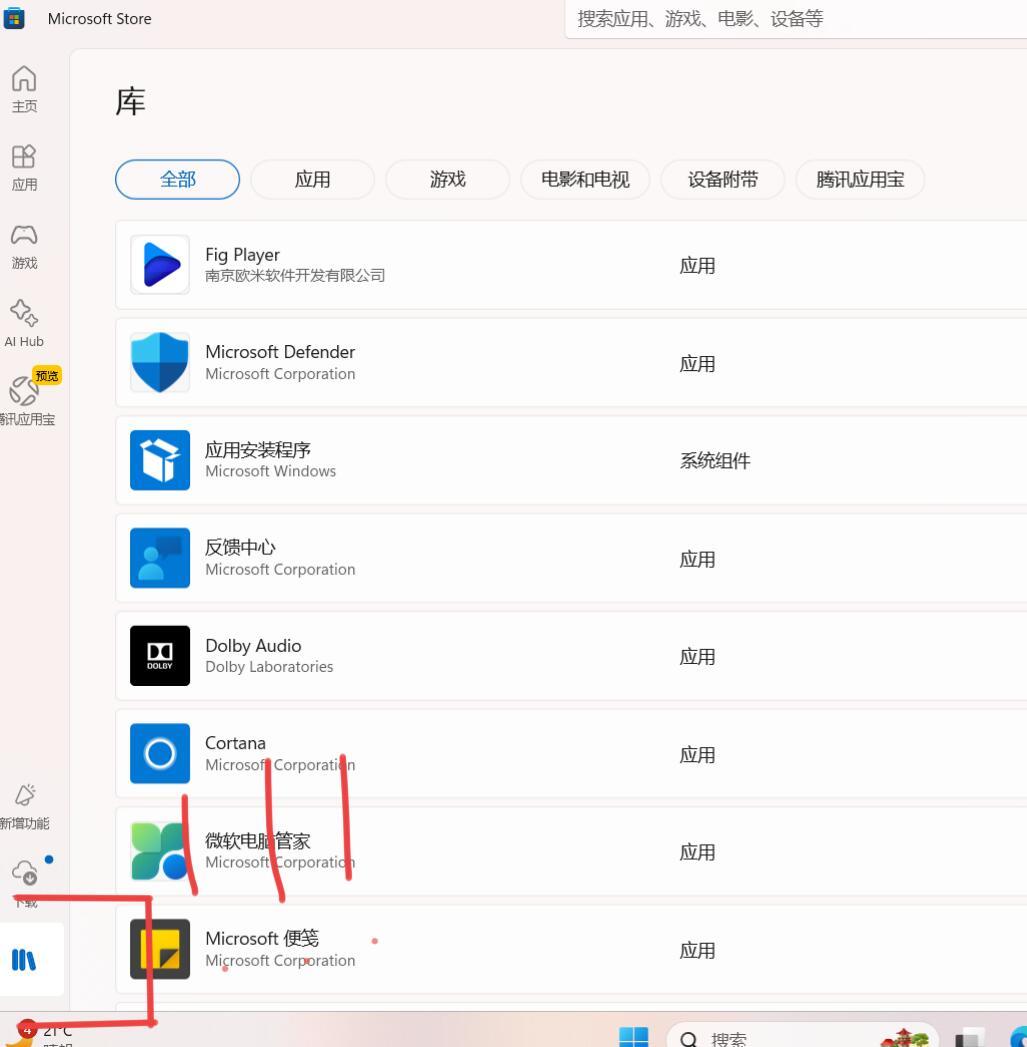Open the Downloads cloud icon
Viewport: 1027px width, 1047px height.
point(25,872)
